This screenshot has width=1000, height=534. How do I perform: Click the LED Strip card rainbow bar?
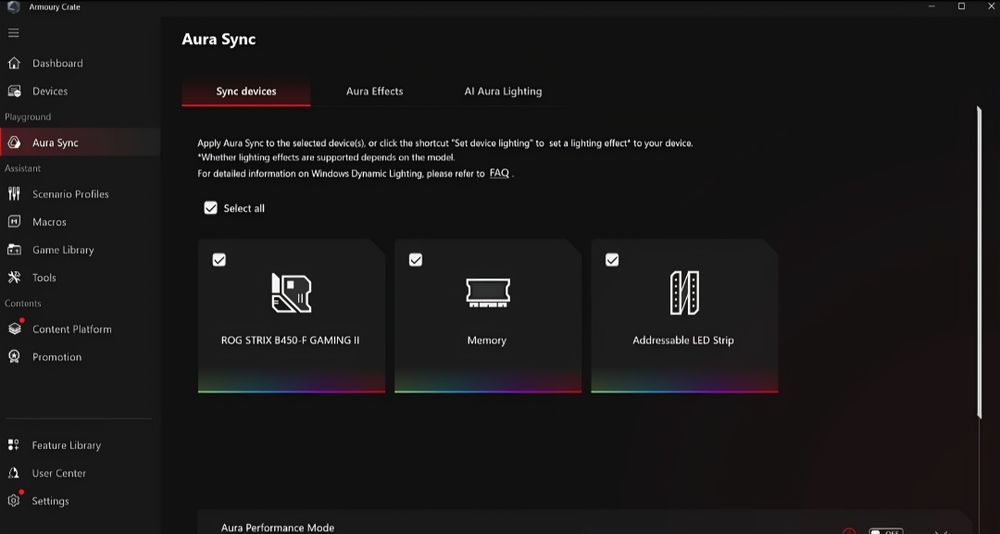(x=684, y=390)
